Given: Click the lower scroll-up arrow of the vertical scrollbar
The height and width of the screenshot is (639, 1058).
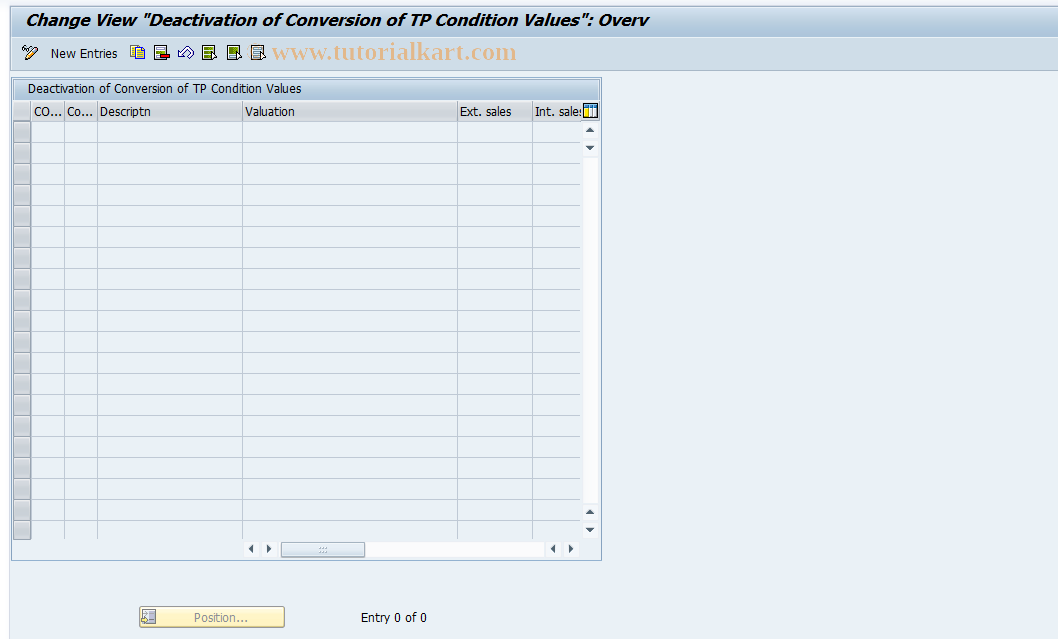Looking at the screenshot, I should pos(590,512).
